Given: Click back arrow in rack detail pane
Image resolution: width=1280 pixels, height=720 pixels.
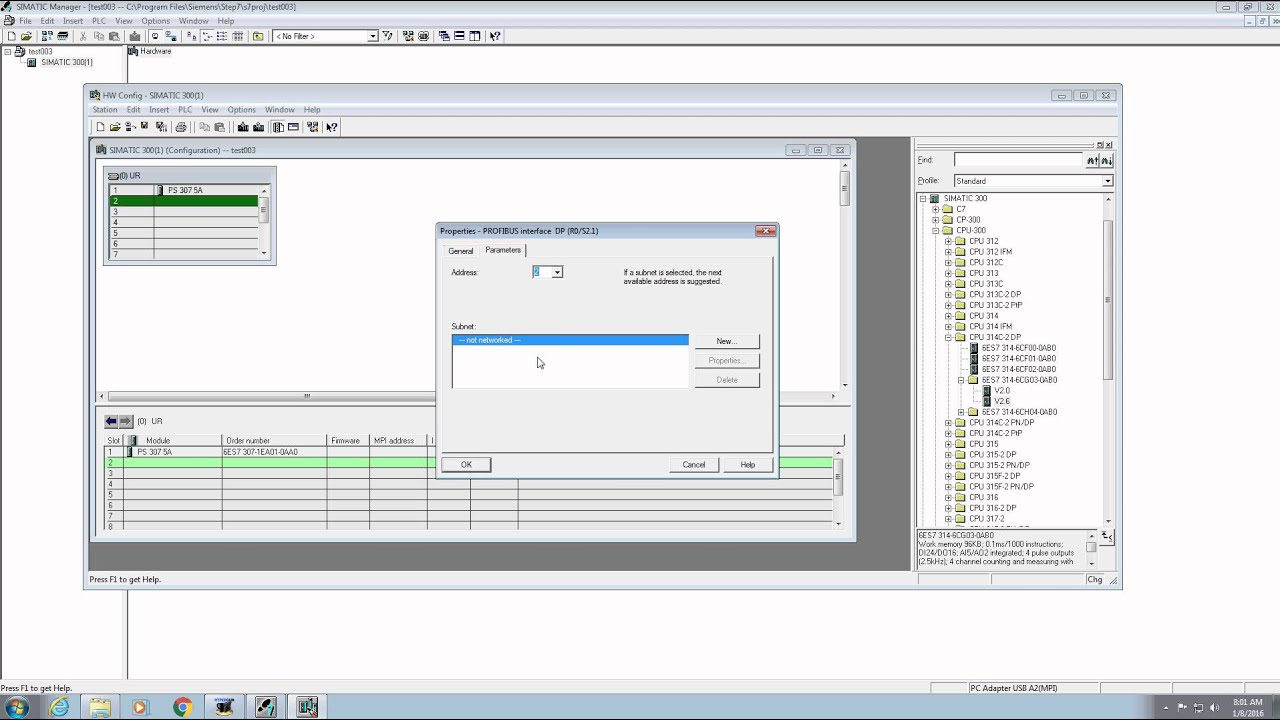Looking at the screenshot, I should (x=111, y=421).
